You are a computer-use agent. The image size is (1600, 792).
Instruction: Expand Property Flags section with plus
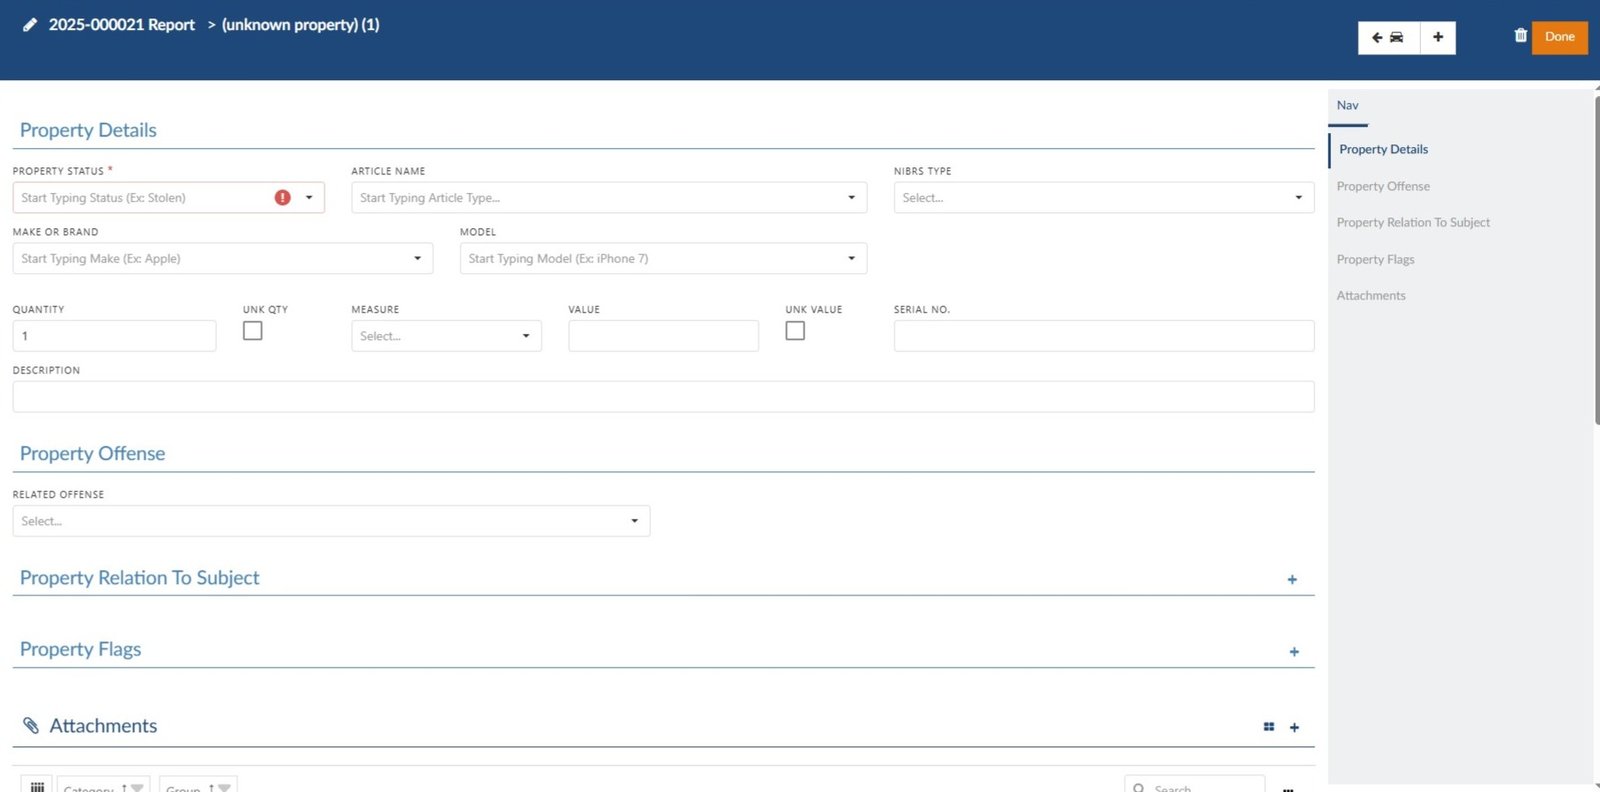point(1294,652)
